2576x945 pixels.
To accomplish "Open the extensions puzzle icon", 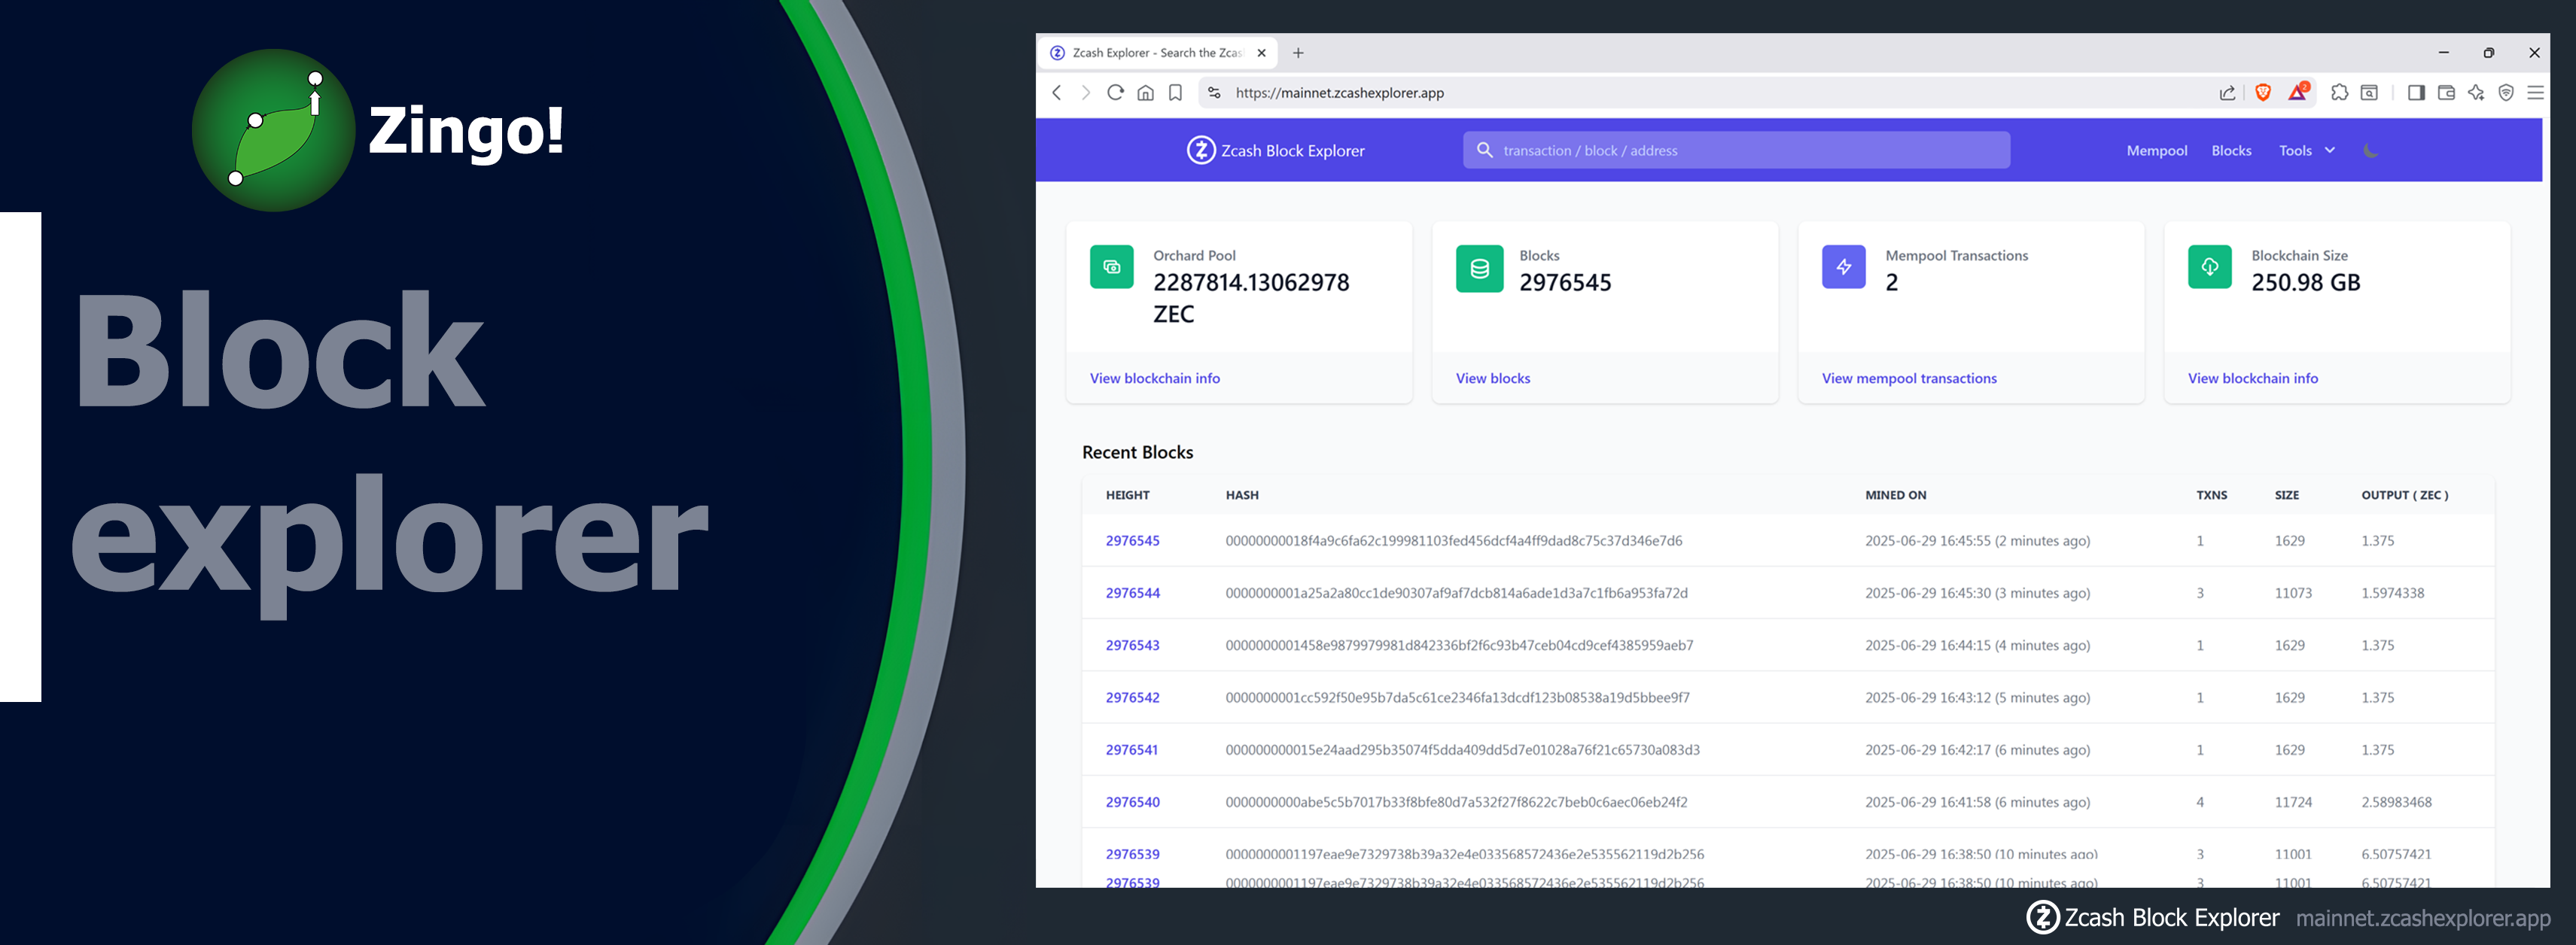I will (x=2340, y=93).
